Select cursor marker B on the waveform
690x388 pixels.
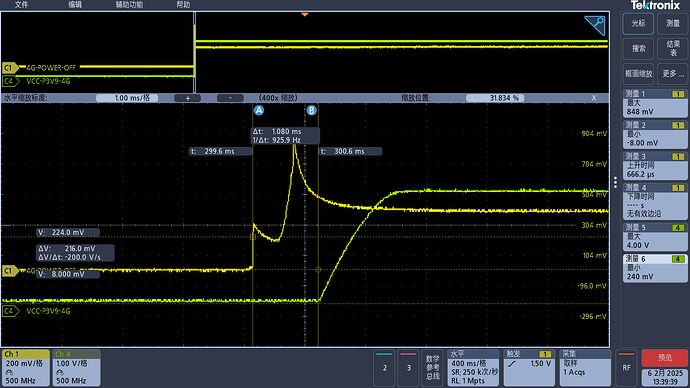[312, 110]
